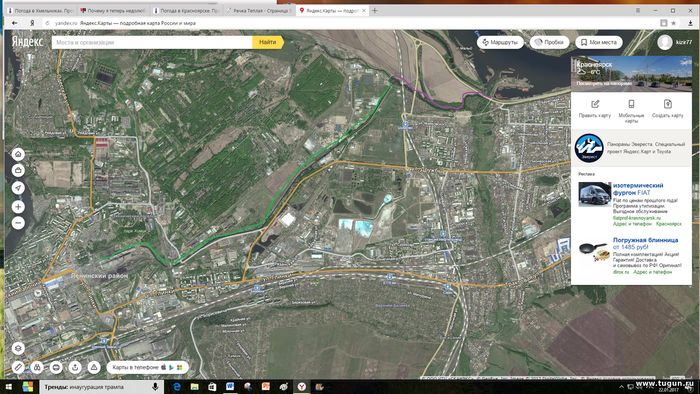Open Word from the Windows taskbar
The height and width of the screenshot is (394, 700).
(x=230, y=386)
